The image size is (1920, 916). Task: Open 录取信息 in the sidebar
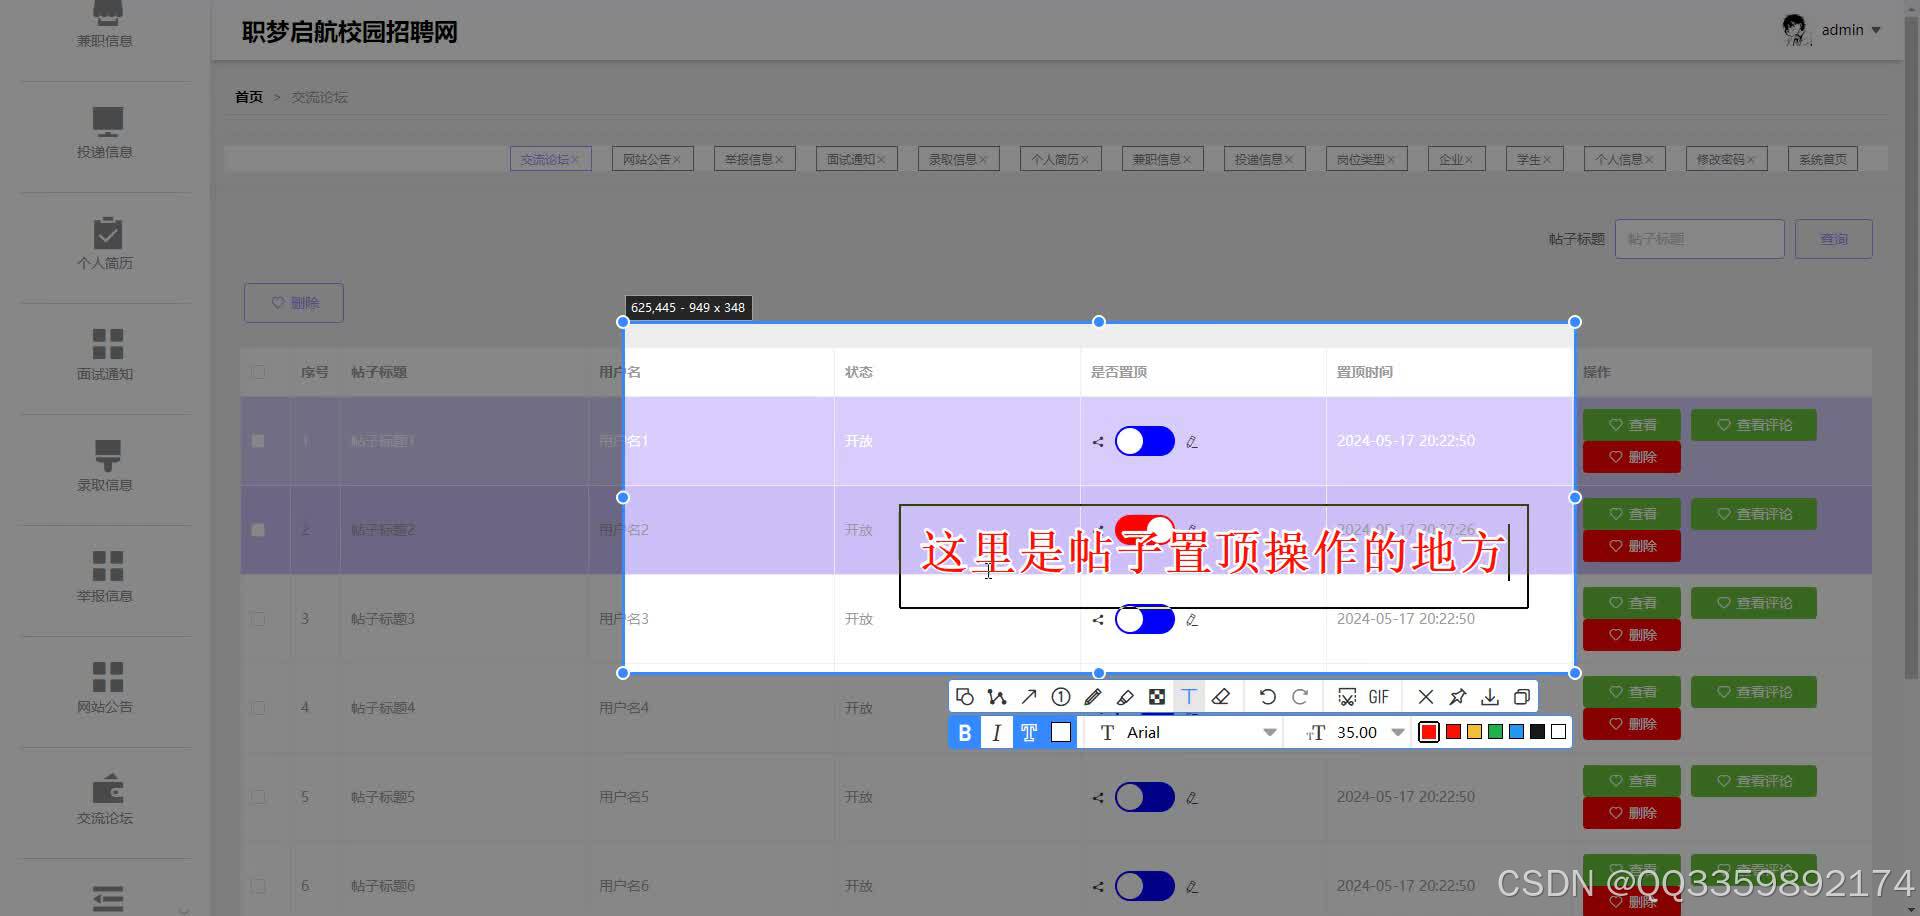(105, 466)
